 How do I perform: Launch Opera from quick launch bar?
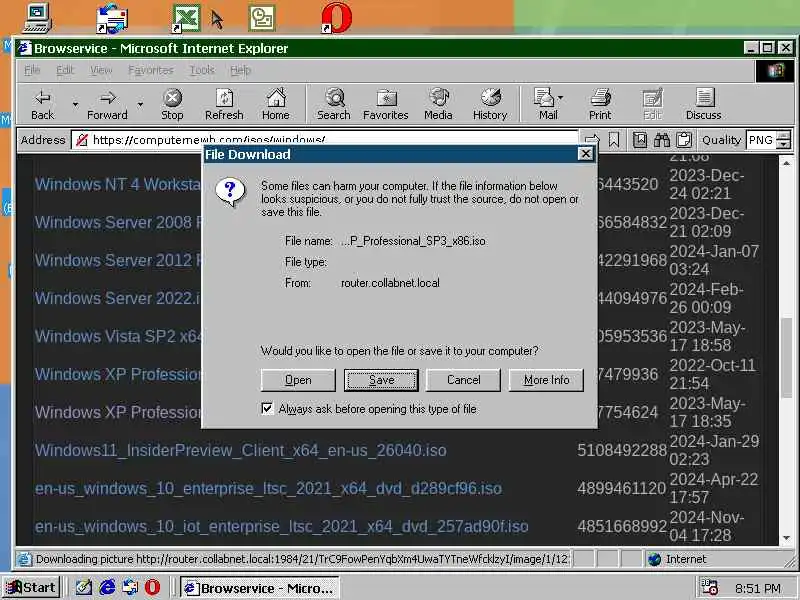(152, 588)
